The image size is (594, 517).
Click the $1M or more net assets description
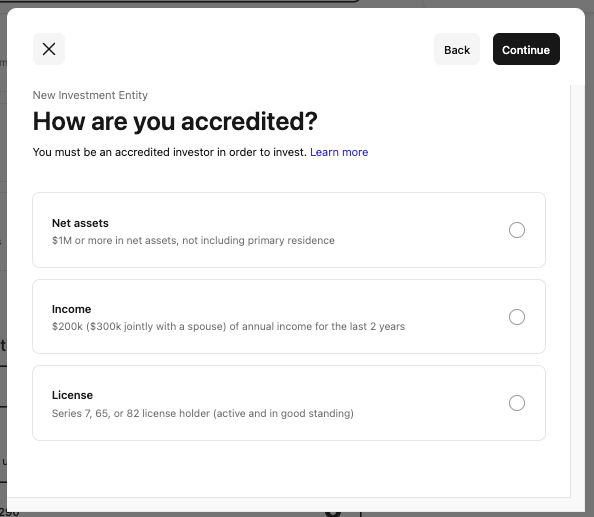(x=193, y=241)
